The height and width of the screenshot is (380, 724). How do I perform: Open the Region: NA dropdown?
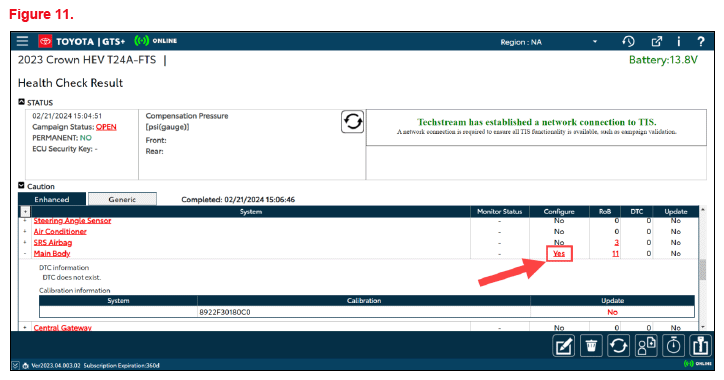point(549,42)
